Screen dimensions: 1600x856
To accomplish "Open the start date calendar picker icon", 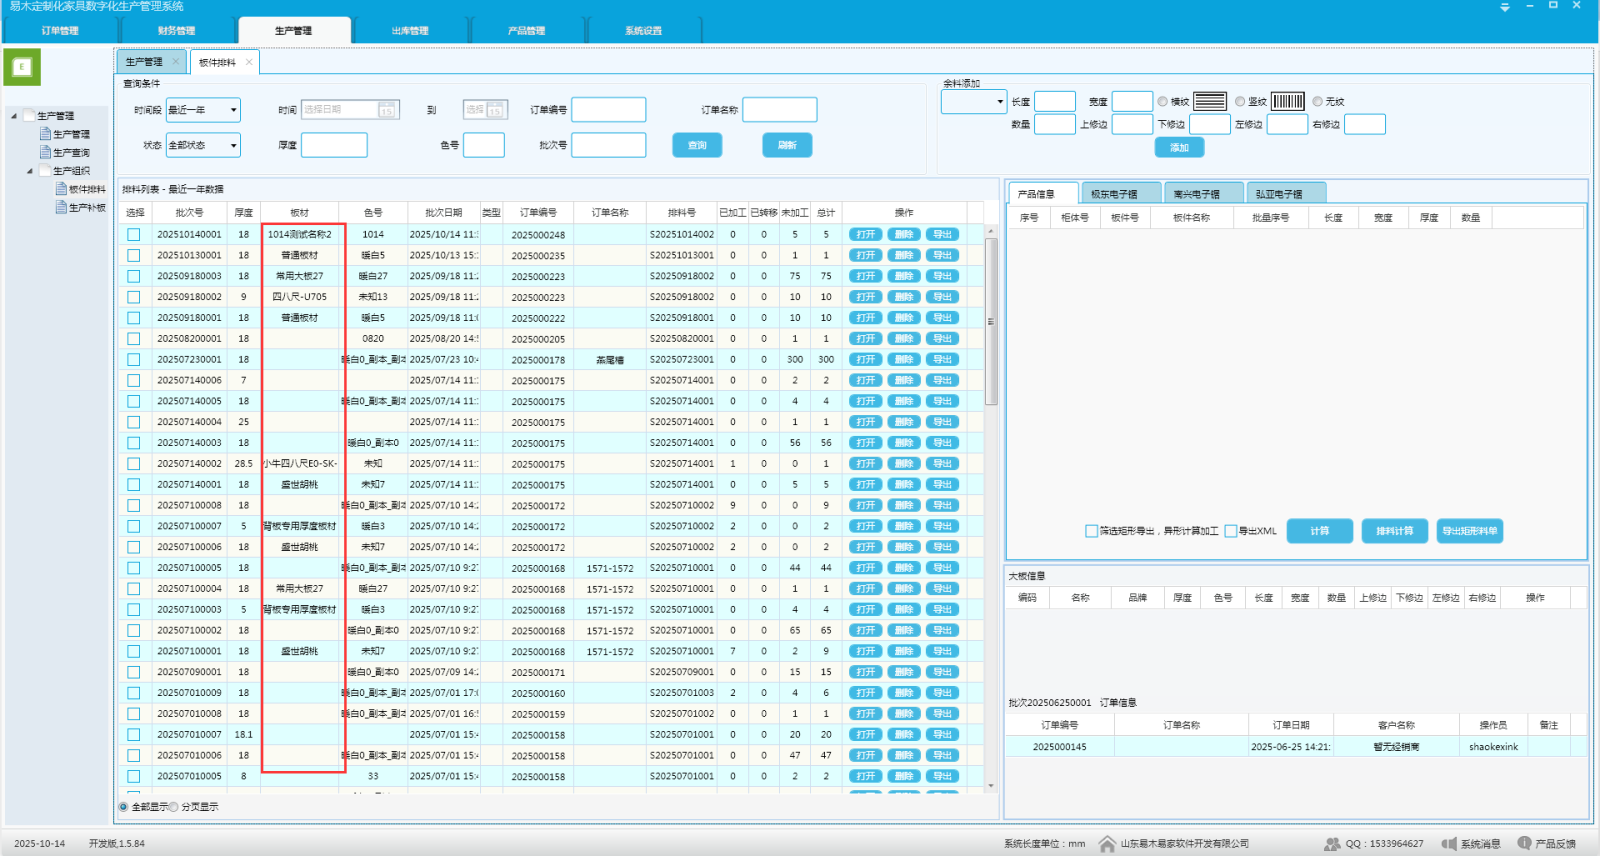I will [x=387, y=110].
